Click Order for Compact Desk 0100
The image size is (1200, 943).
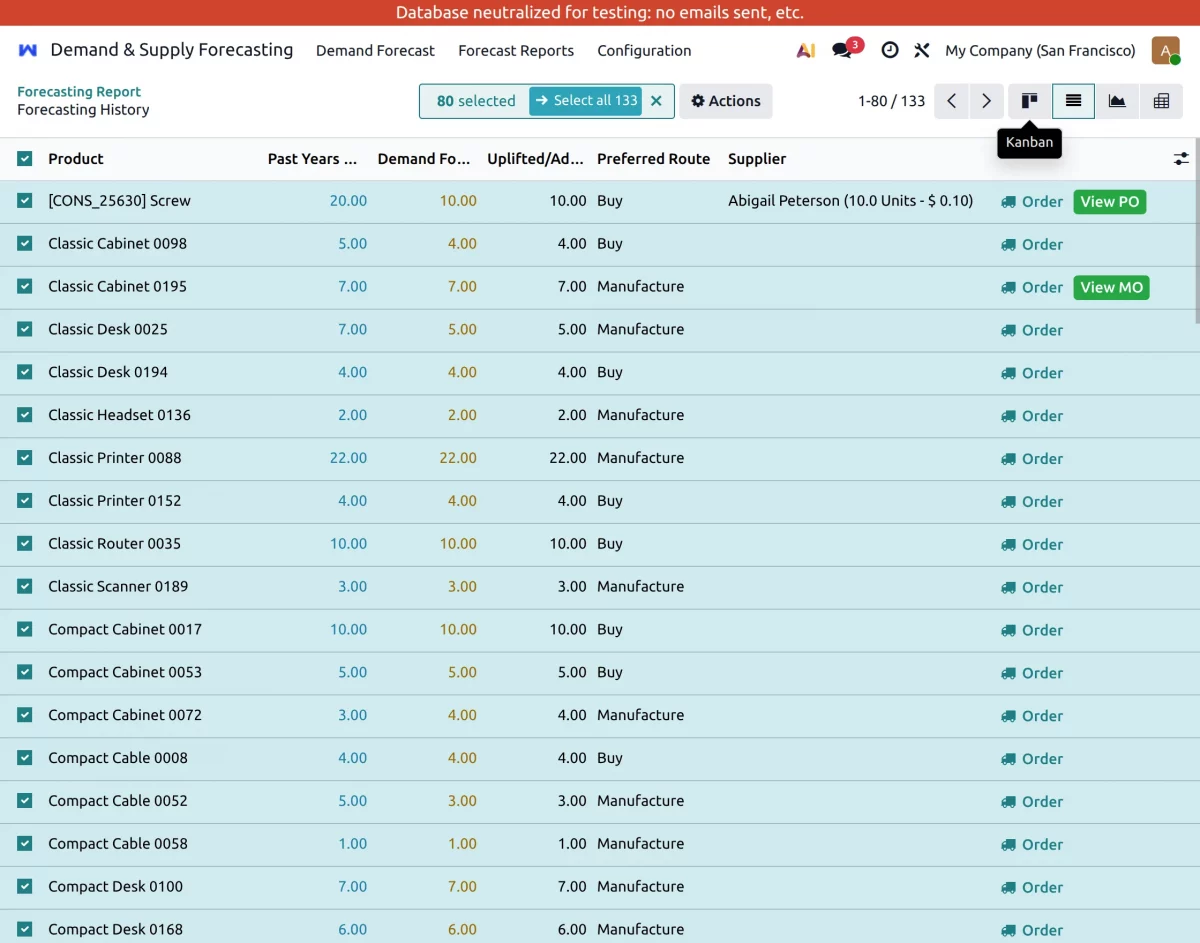(x=1032, y=888)
